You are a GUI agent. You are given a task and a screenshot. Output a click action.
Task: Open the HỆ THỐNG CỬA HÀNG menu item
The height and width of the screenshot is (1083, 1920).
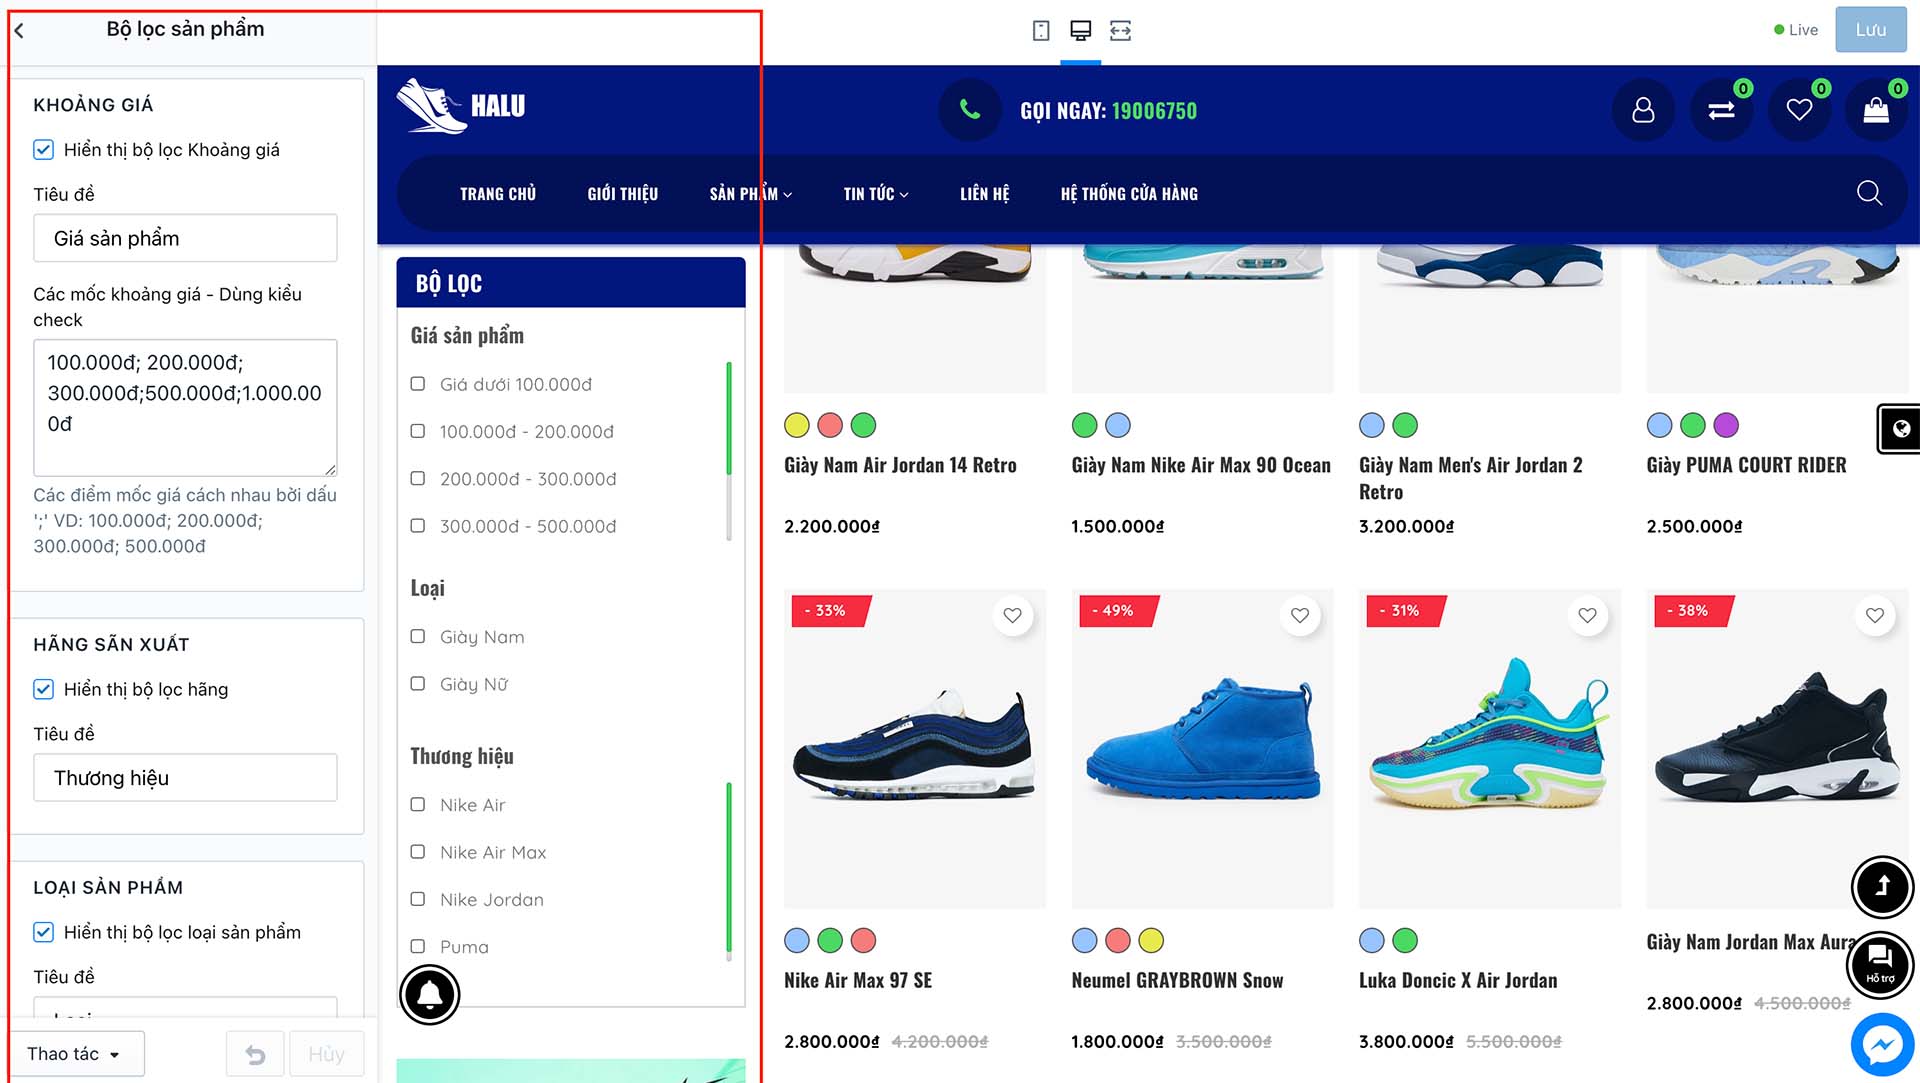pos(1129,194)
